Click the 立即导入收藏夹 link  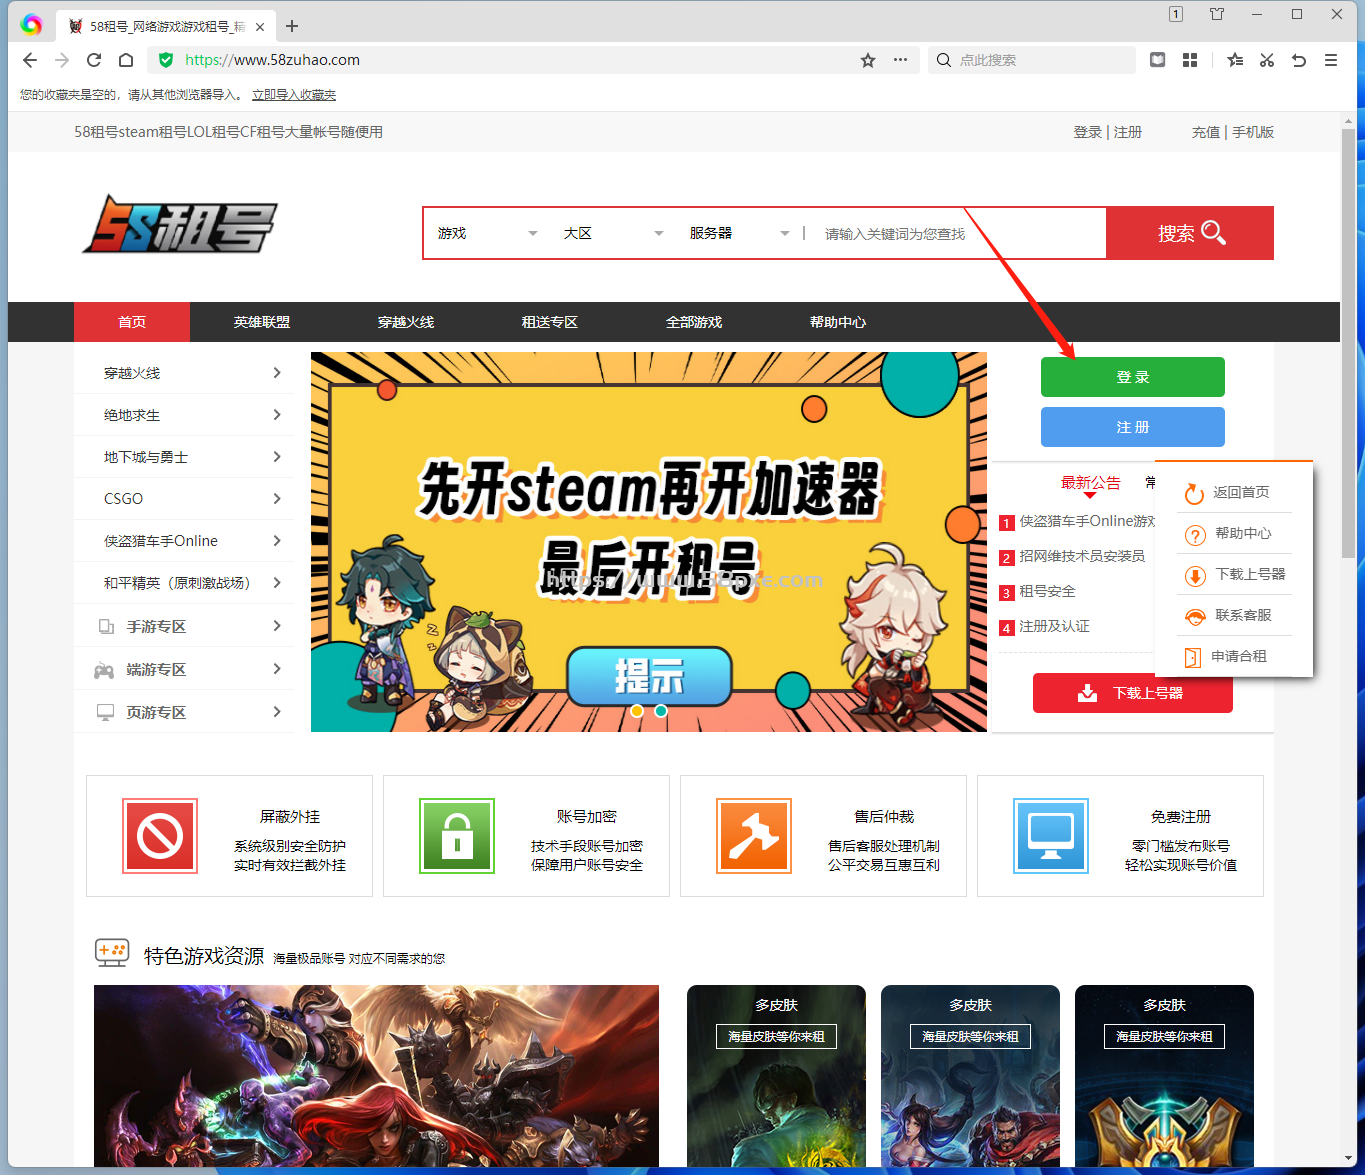[x=294, y=95]
